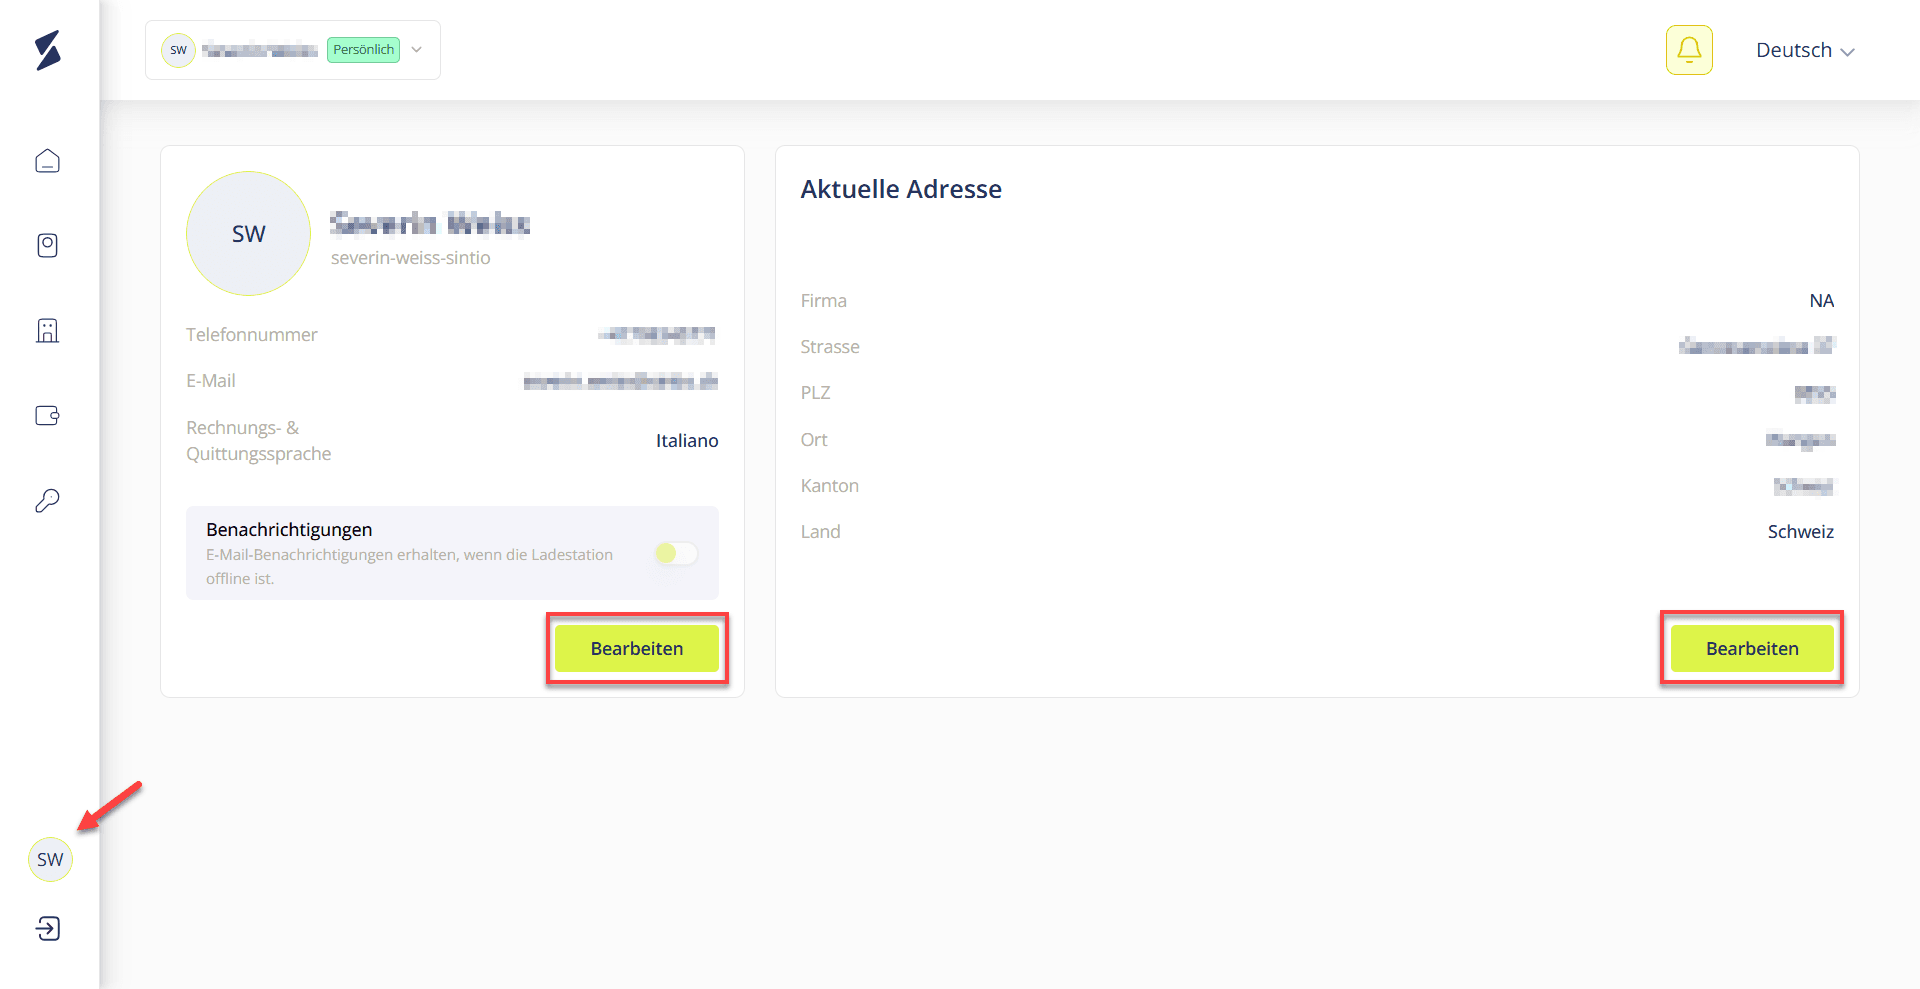Click the Benachrichtigungen heading
The width and height of the screenshot is (1920, 989).
pyautogui.click(x=289, y=529)
